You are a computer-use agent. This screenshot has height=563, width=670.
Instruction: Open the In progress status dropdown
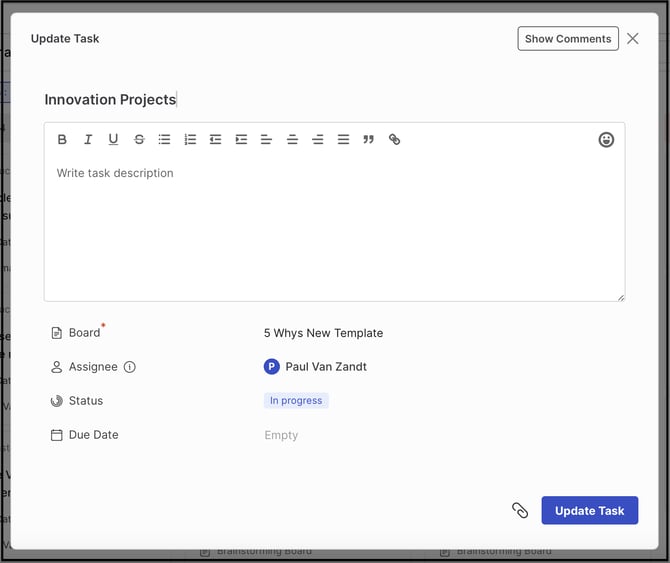(x=296, y=401)
